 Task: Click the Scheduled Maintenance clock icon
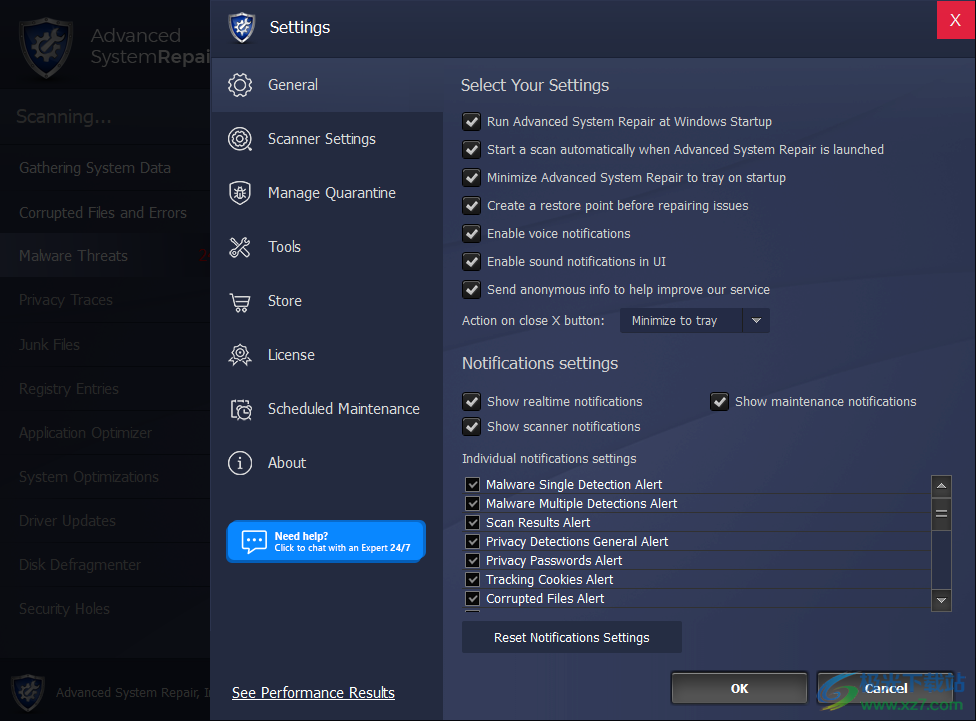[241, 409]
